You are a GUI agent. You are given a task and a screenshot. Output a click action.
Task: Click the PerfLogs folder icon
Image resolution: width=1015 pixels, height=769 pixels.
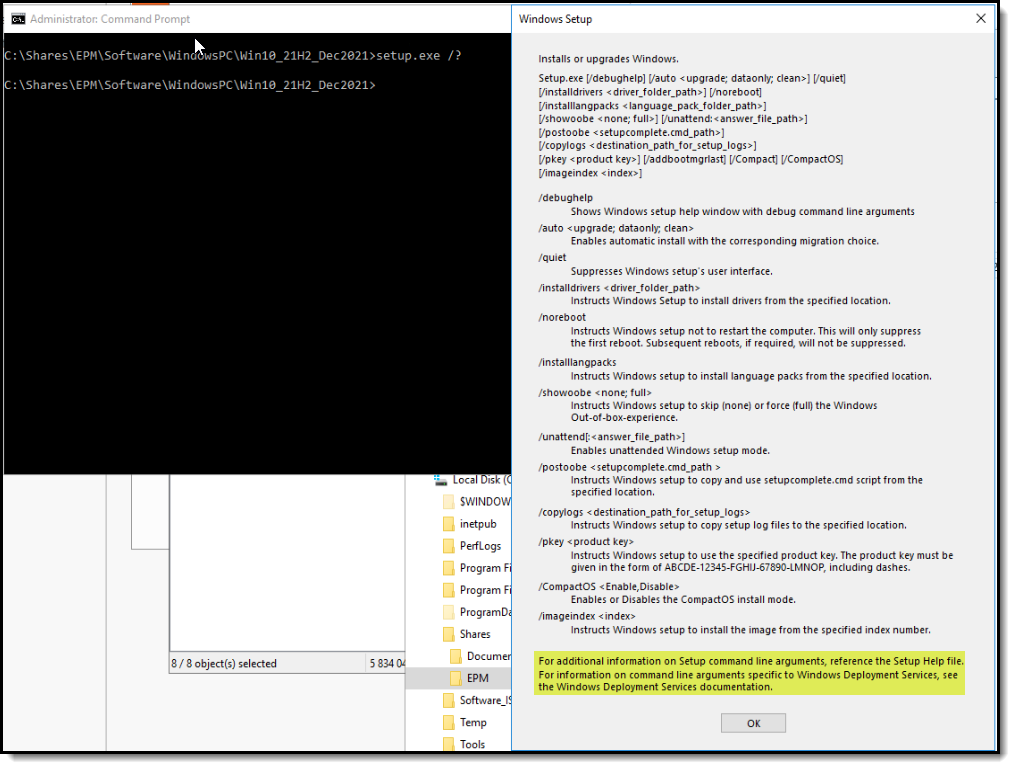[447, 545]
